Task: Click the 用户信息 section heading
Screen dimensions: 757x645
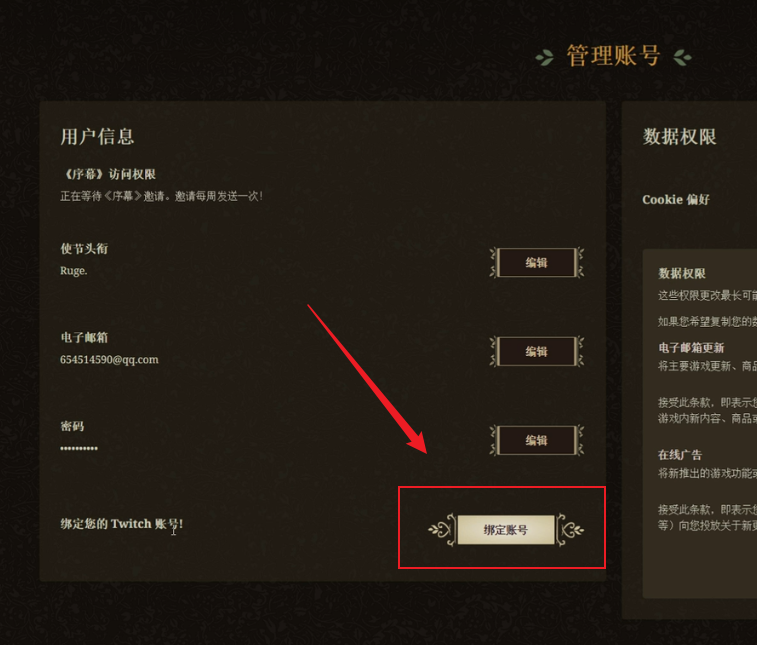Action: click(97, 137)
